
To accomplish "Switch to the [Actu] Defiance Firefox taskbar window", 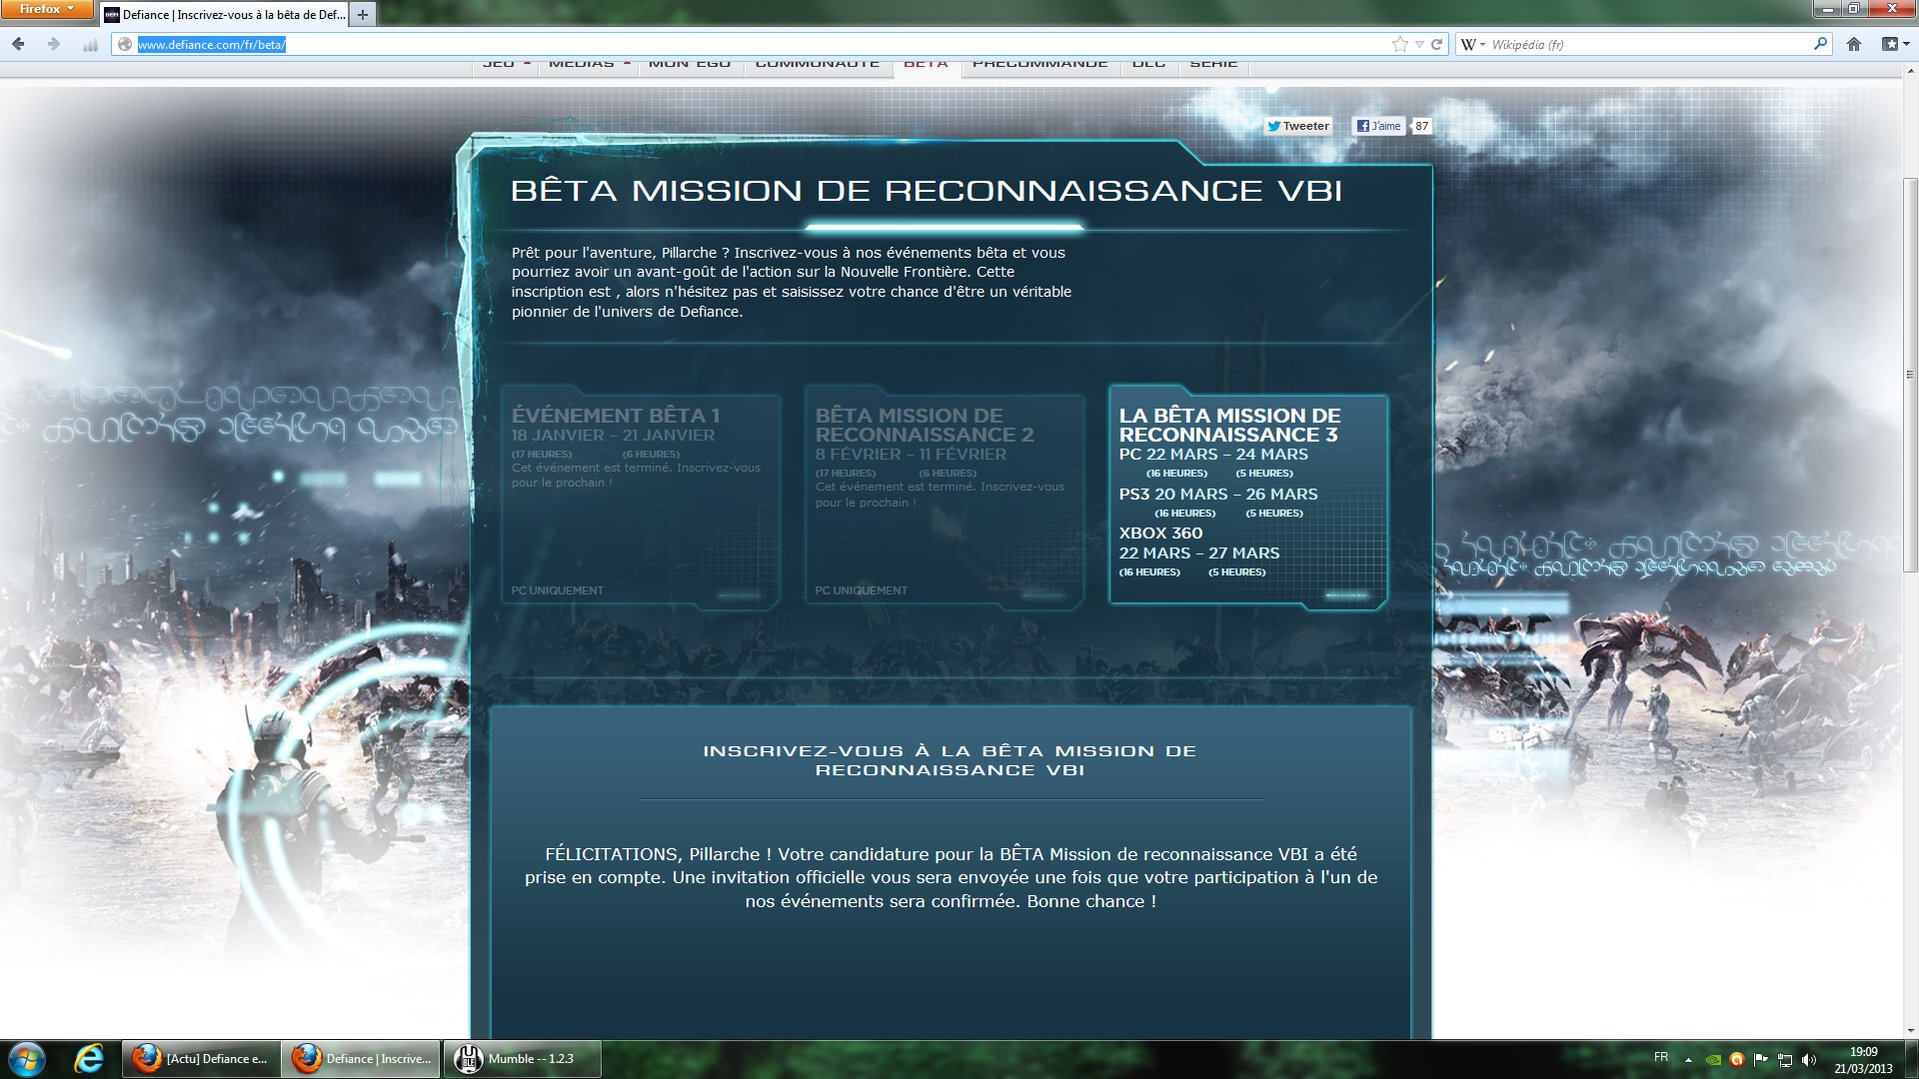I will 200,1059.
